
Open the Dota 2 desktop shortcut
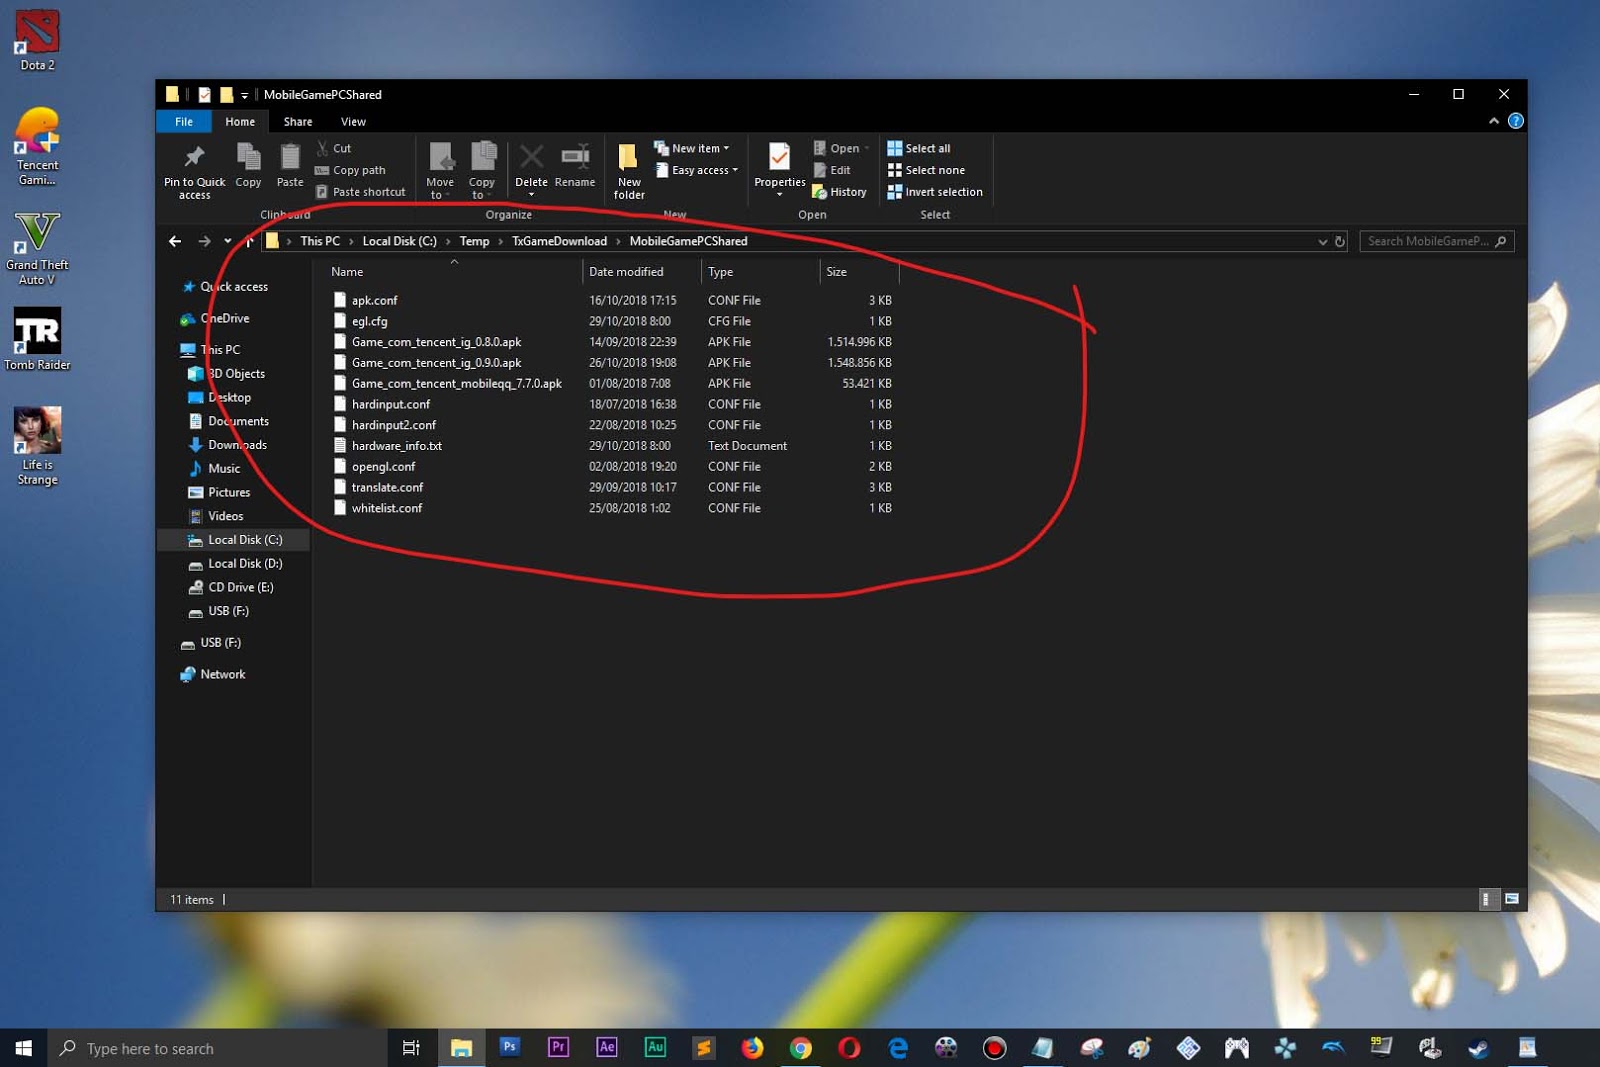tap(37, 40)
